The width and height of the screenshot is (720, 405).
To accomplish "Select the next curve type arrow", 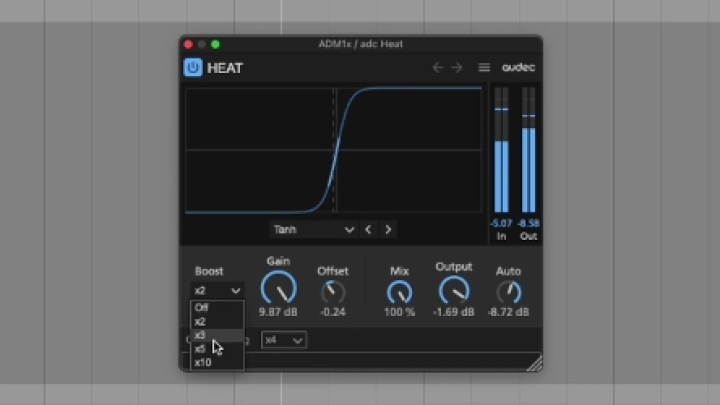I will tap(388, 230).
